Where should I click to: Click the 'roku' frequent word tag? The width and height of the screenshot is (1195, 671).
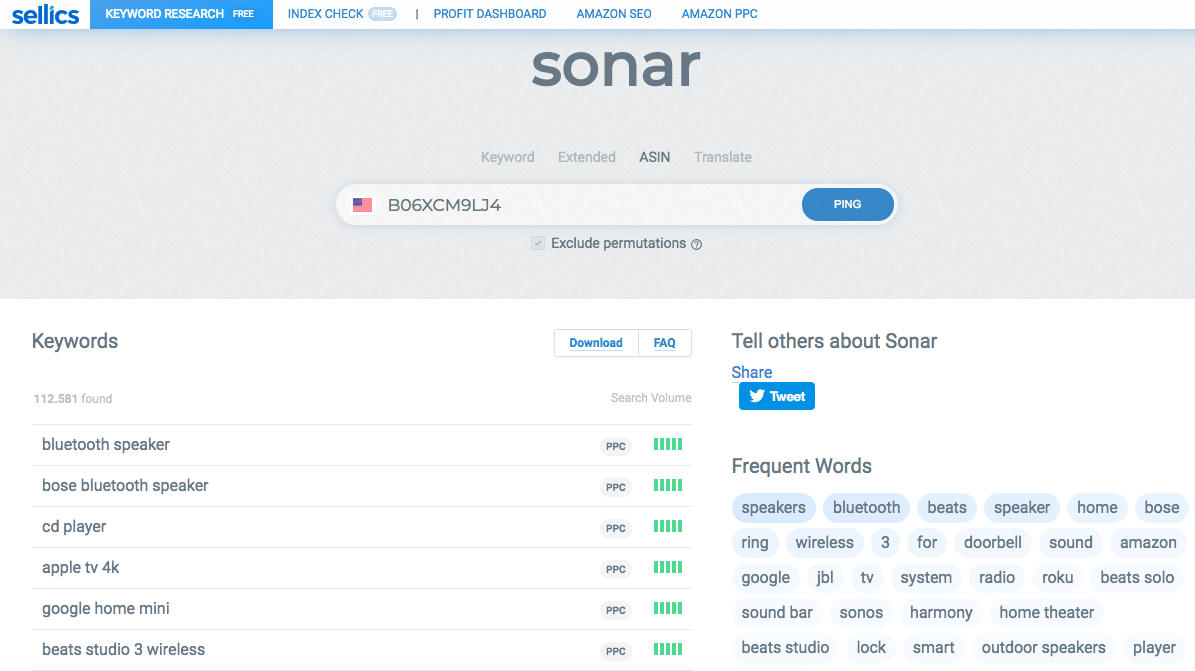pyautogui.click(x=1057, y=578)
